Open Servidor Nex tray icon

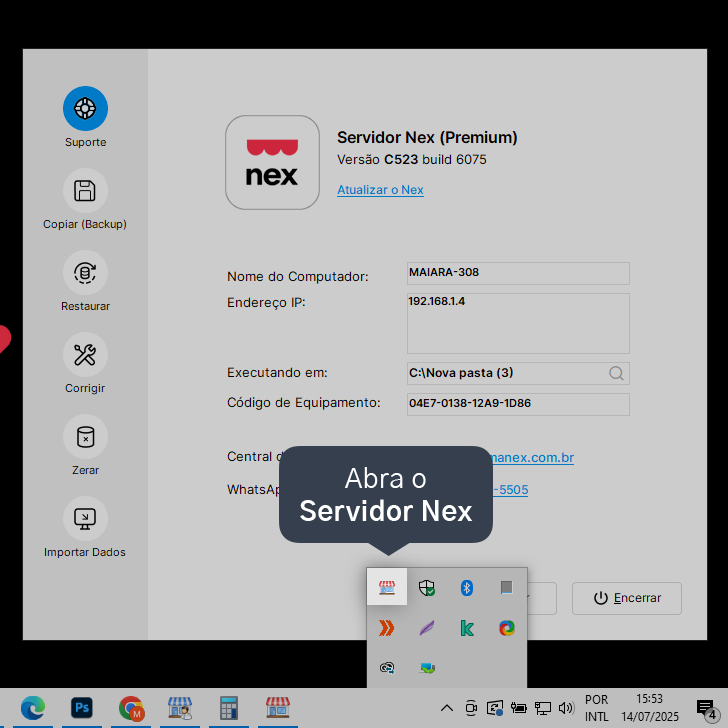tap(387, 587)
